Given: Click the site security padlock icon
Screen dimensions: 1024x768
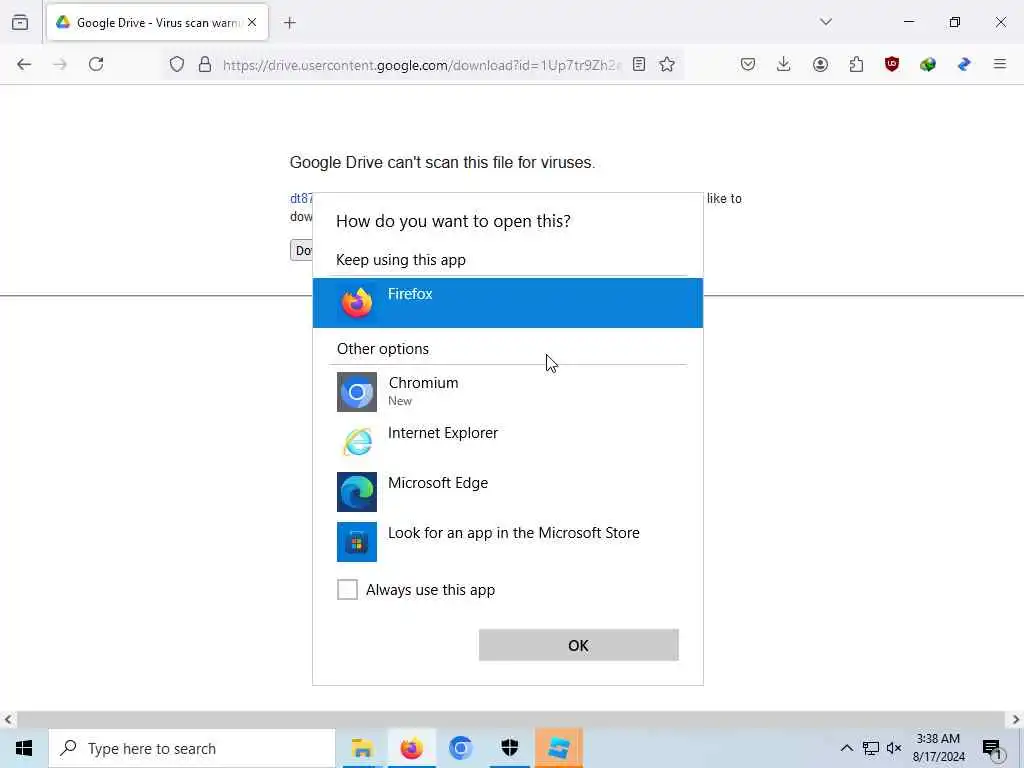Looking at the screenshot, I should [x=205, y=64].
